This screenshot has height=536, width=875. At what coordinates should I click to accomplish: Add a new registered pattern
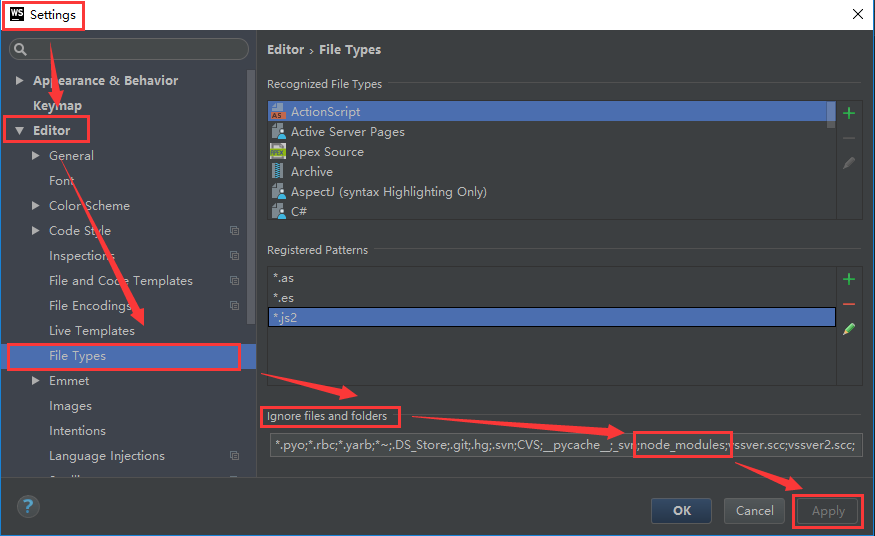point(849,279)
